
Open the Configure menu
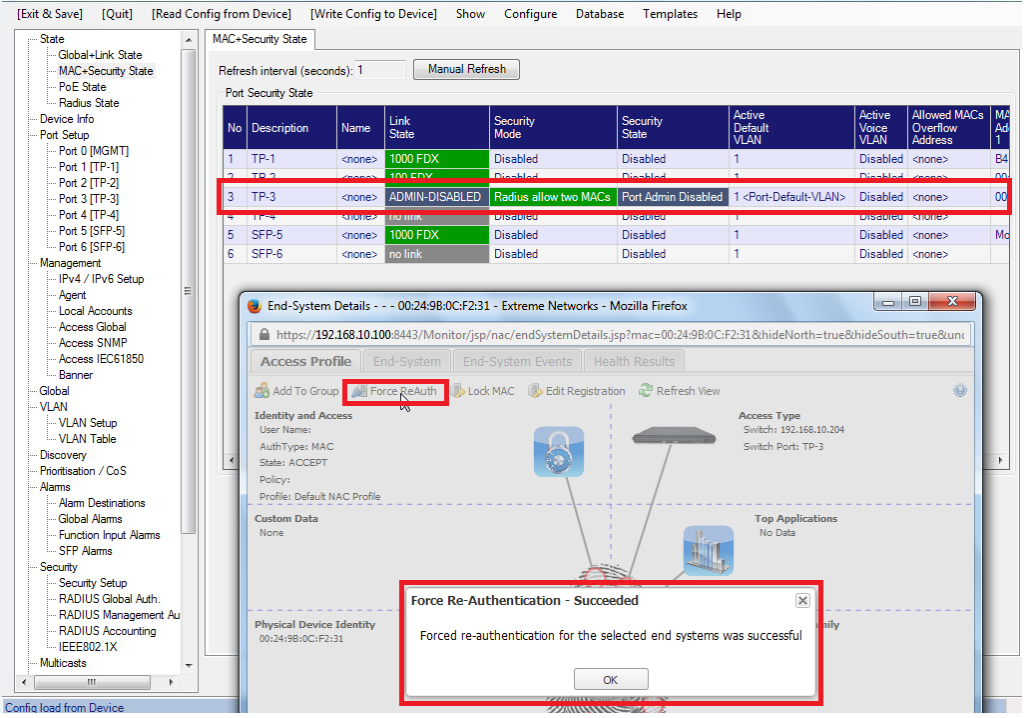pyautogui.click(x=530, y=14)
